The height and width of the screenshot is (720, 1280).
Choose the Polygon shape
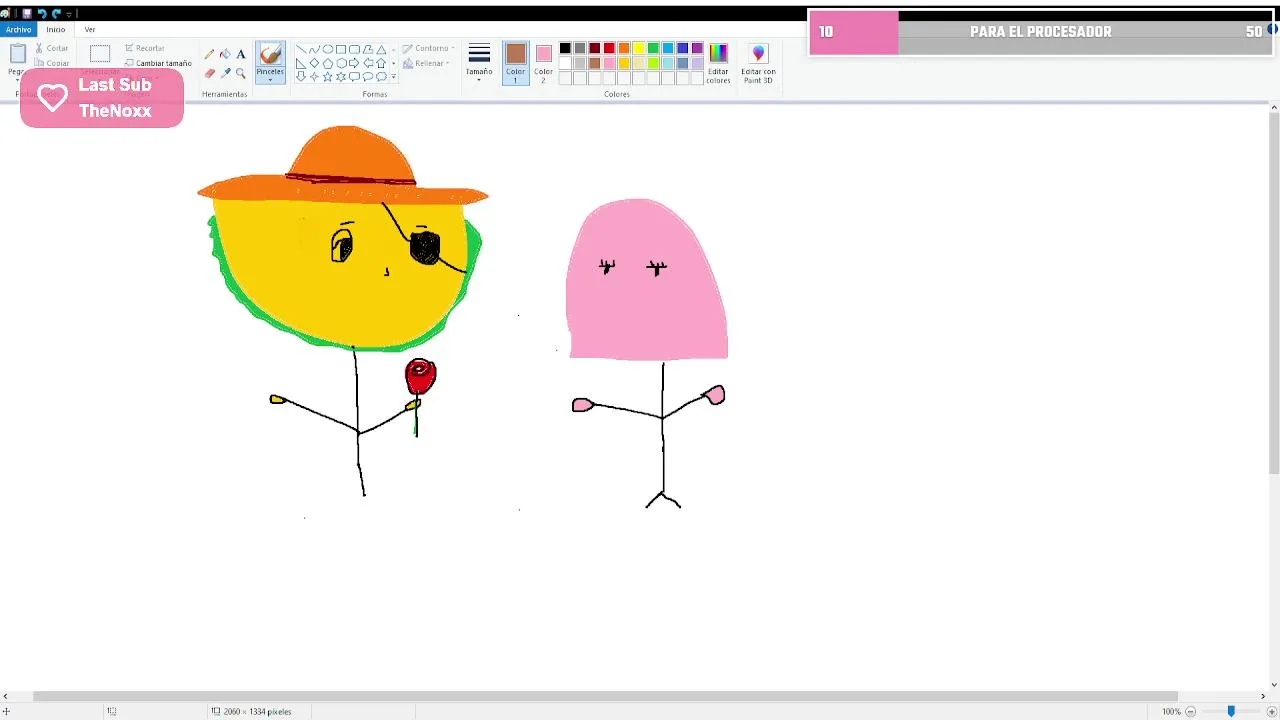(x=368, y=49)
